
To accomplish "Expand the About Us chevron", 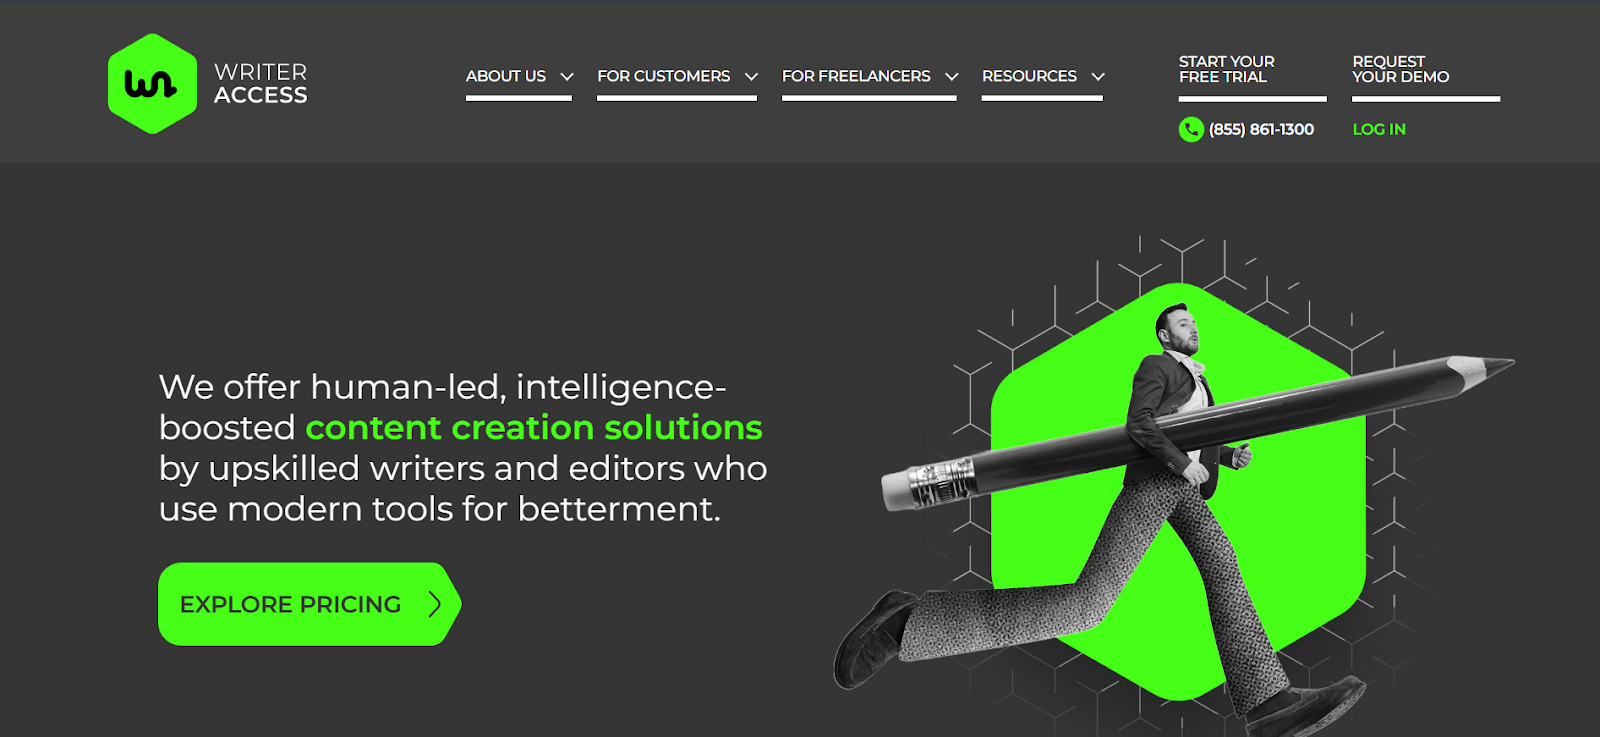I will tap(567, 77).
